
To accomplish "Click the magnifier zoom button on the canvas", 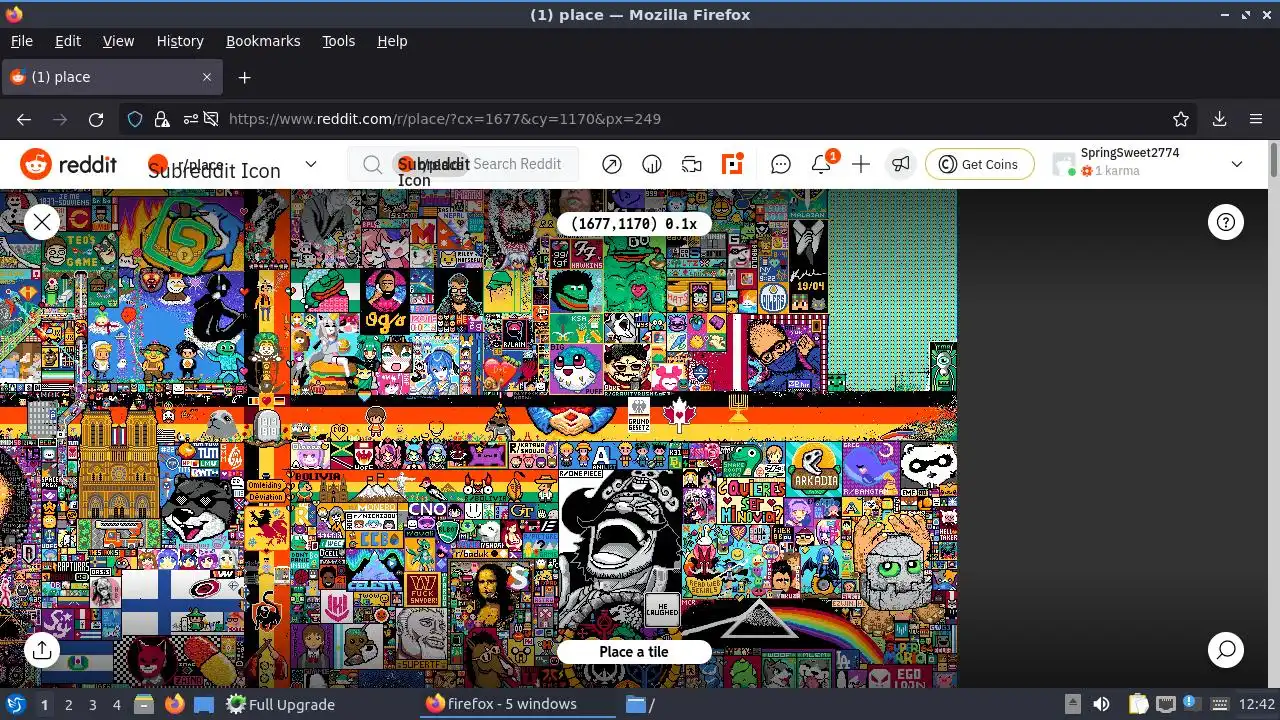I will pos(1226,650).
